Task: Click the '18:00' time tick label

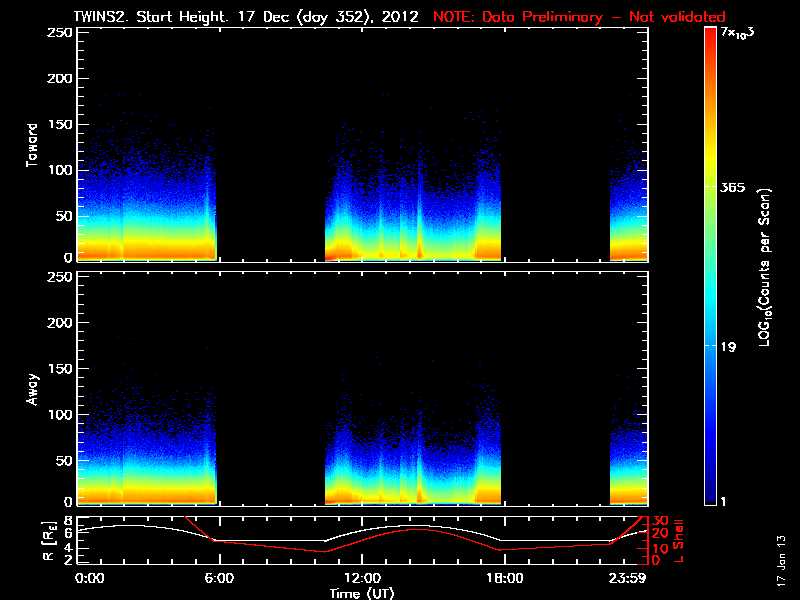Action: (x=505, y=579)
